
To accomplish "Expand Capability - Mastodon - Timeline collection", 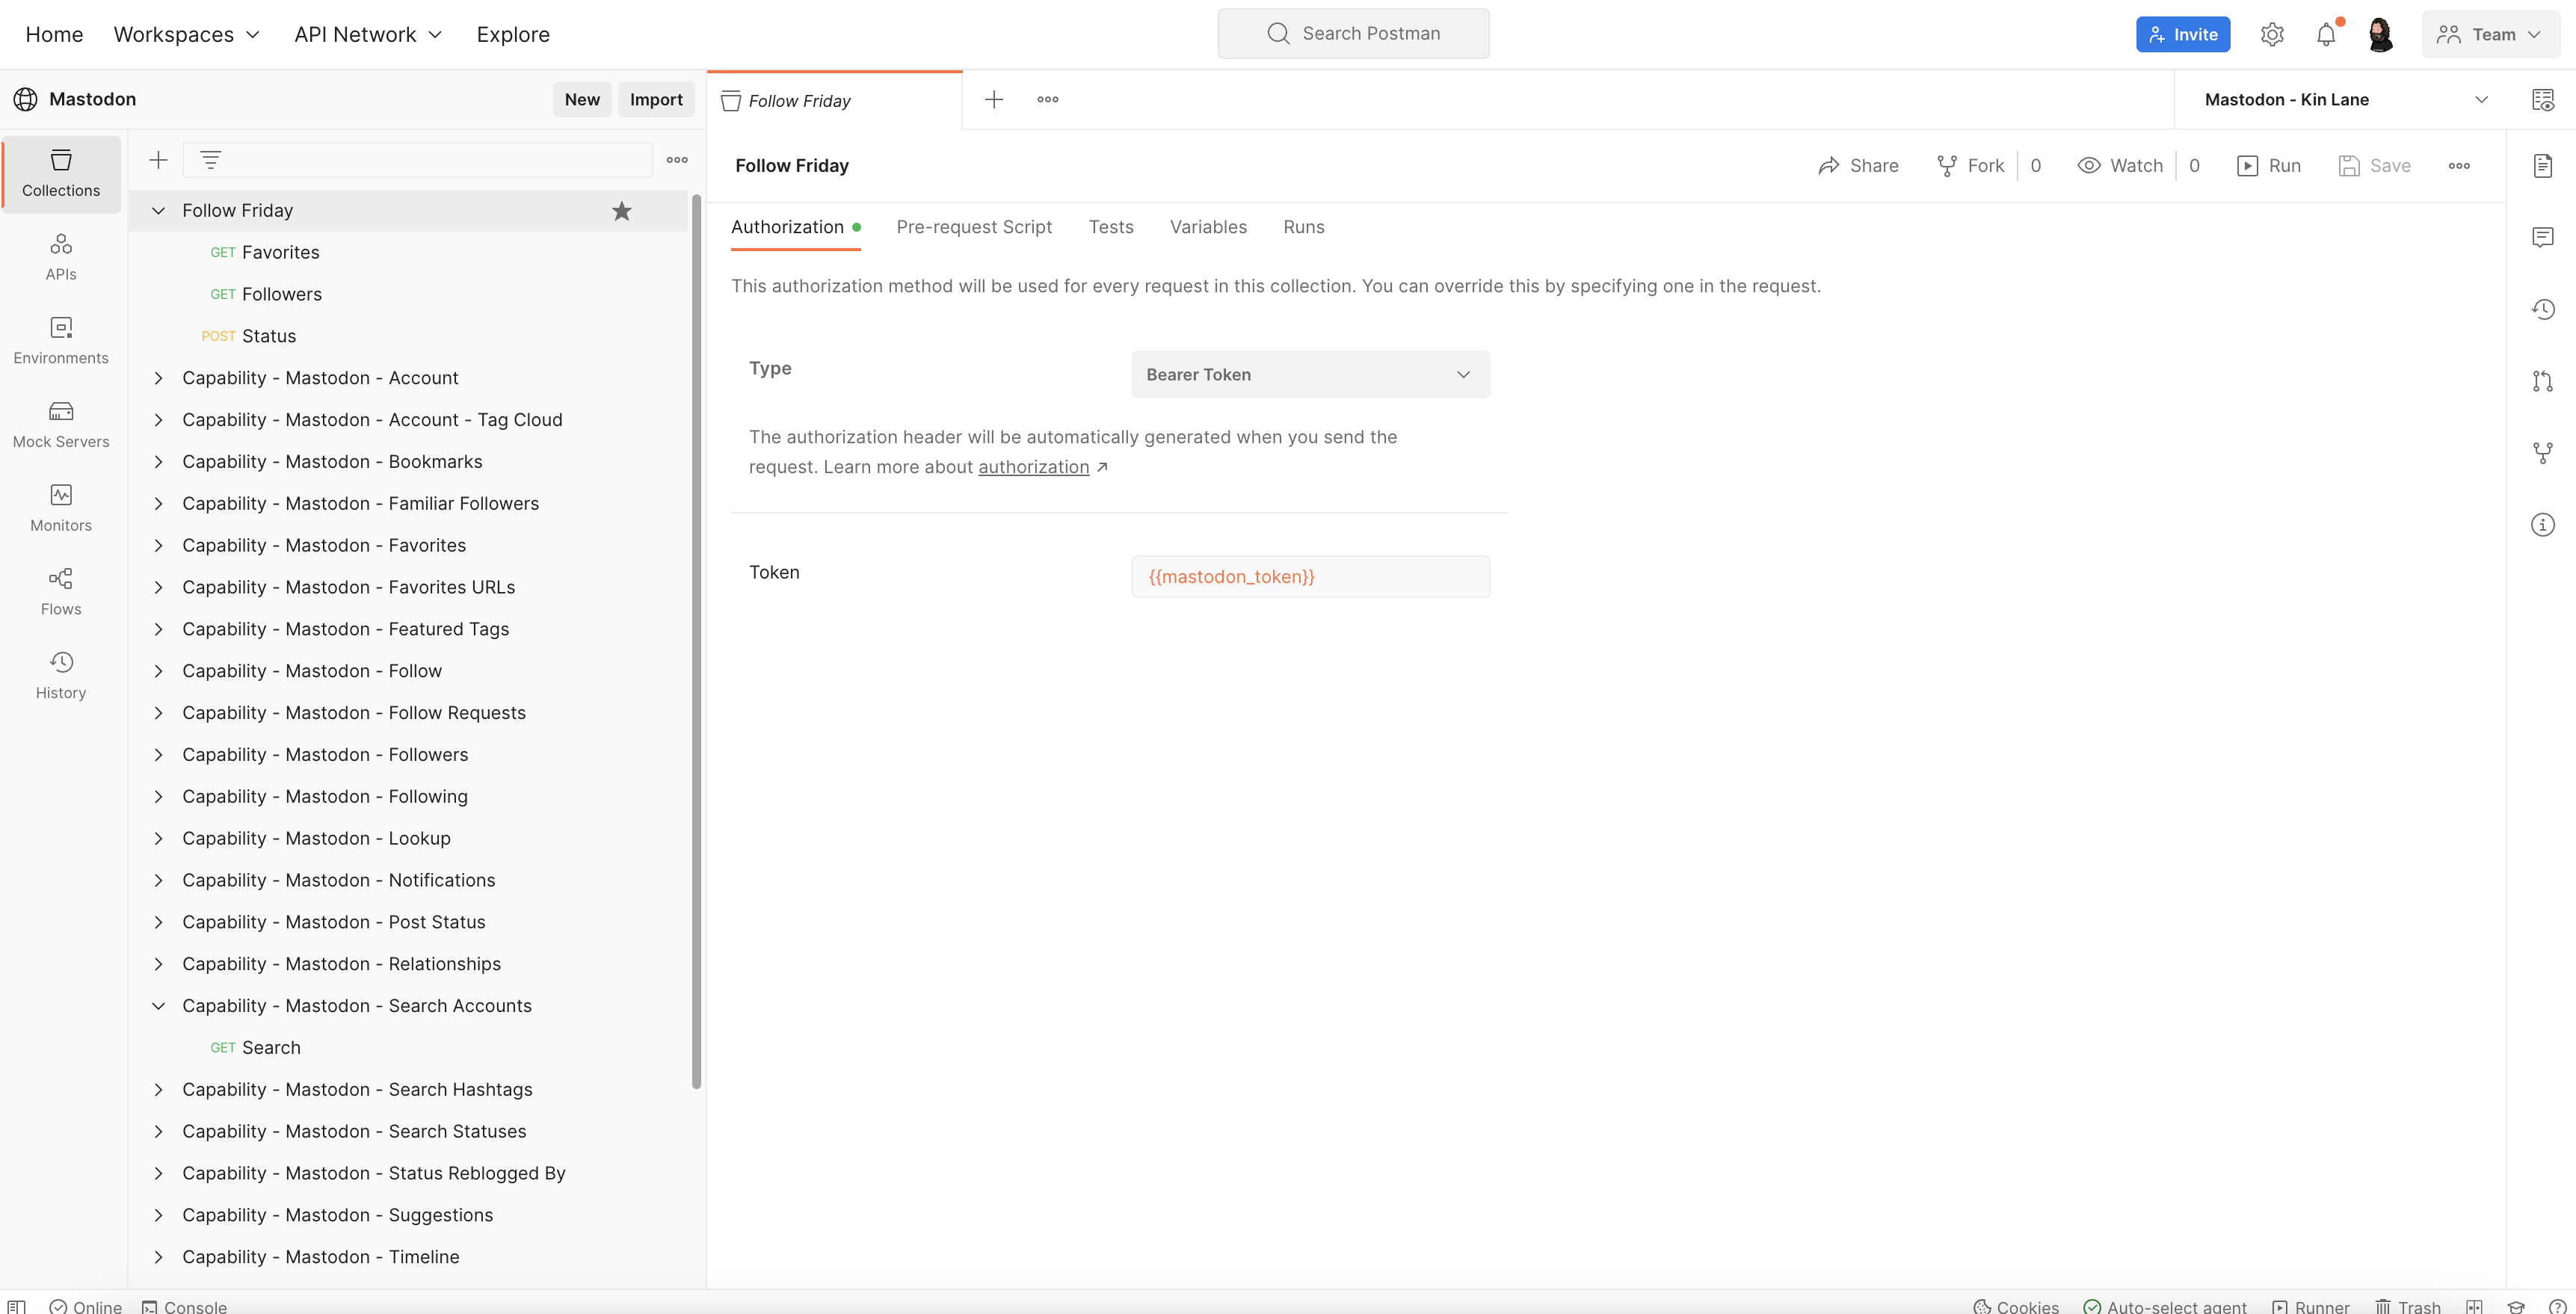I will (x=158, y=1257).
